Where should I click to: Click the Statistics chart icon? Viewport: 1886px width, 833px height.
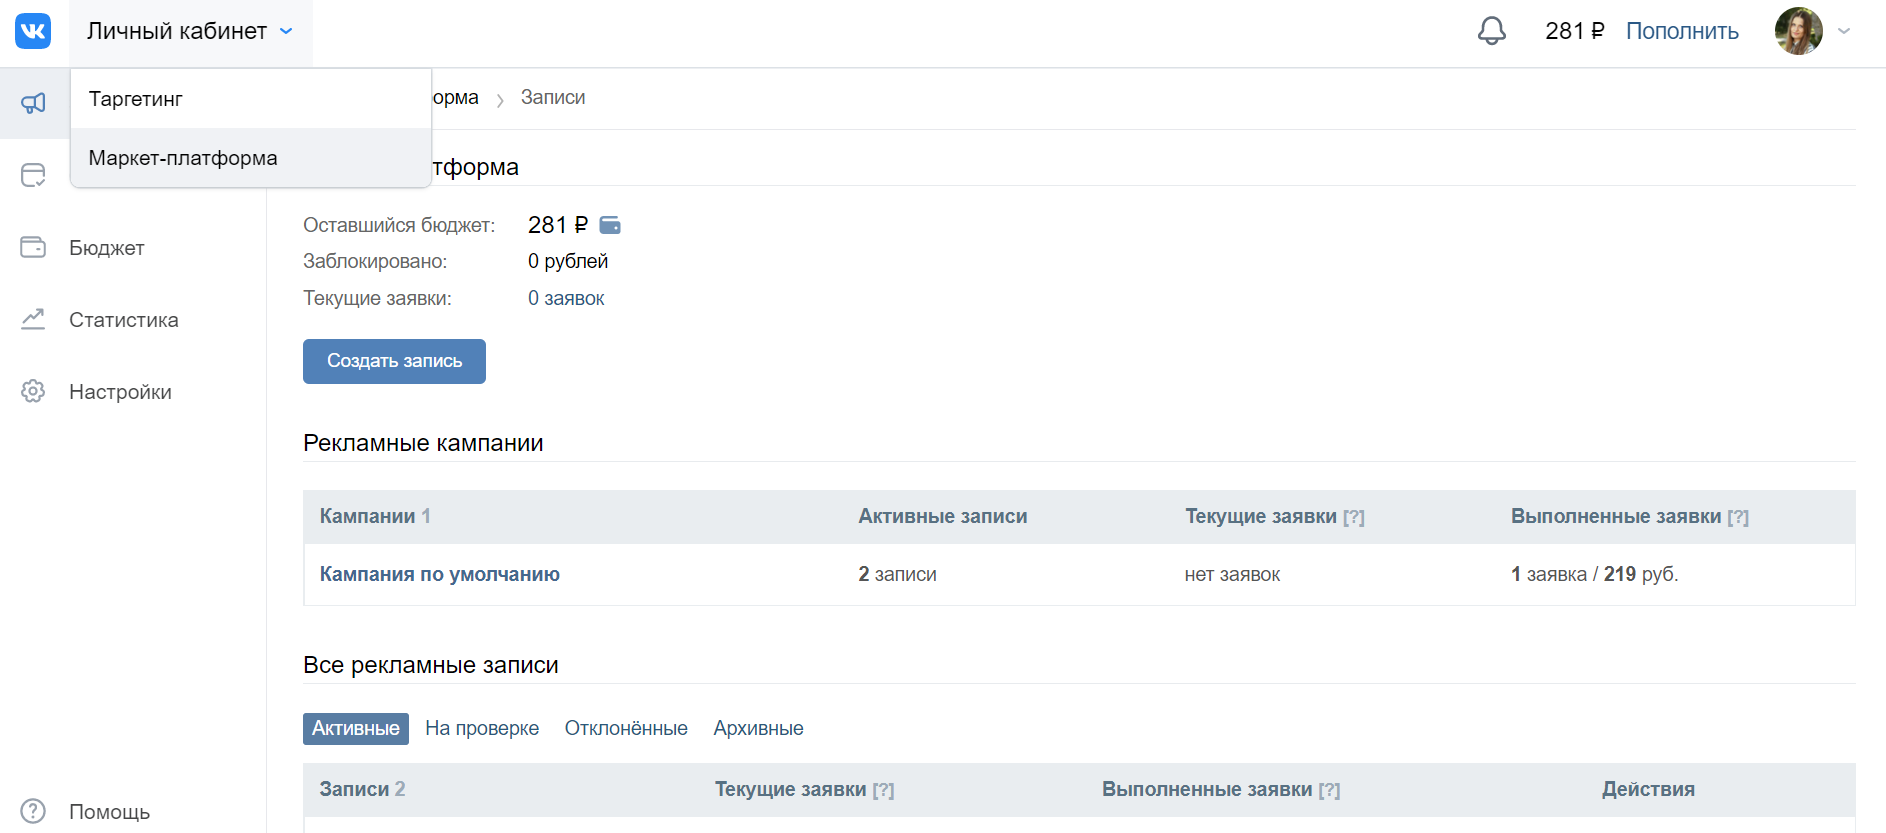(33, 319)
